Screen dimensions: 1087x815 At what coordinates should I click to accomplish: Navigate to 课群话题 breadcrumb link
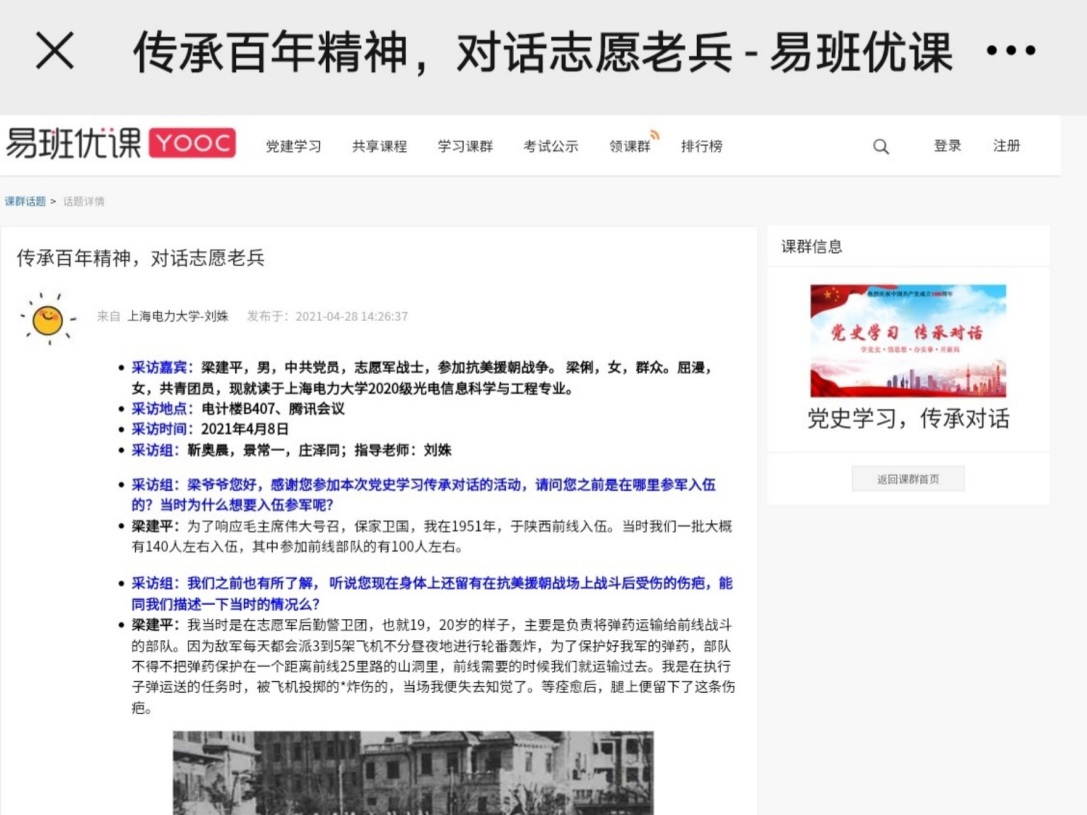point(25,202)
